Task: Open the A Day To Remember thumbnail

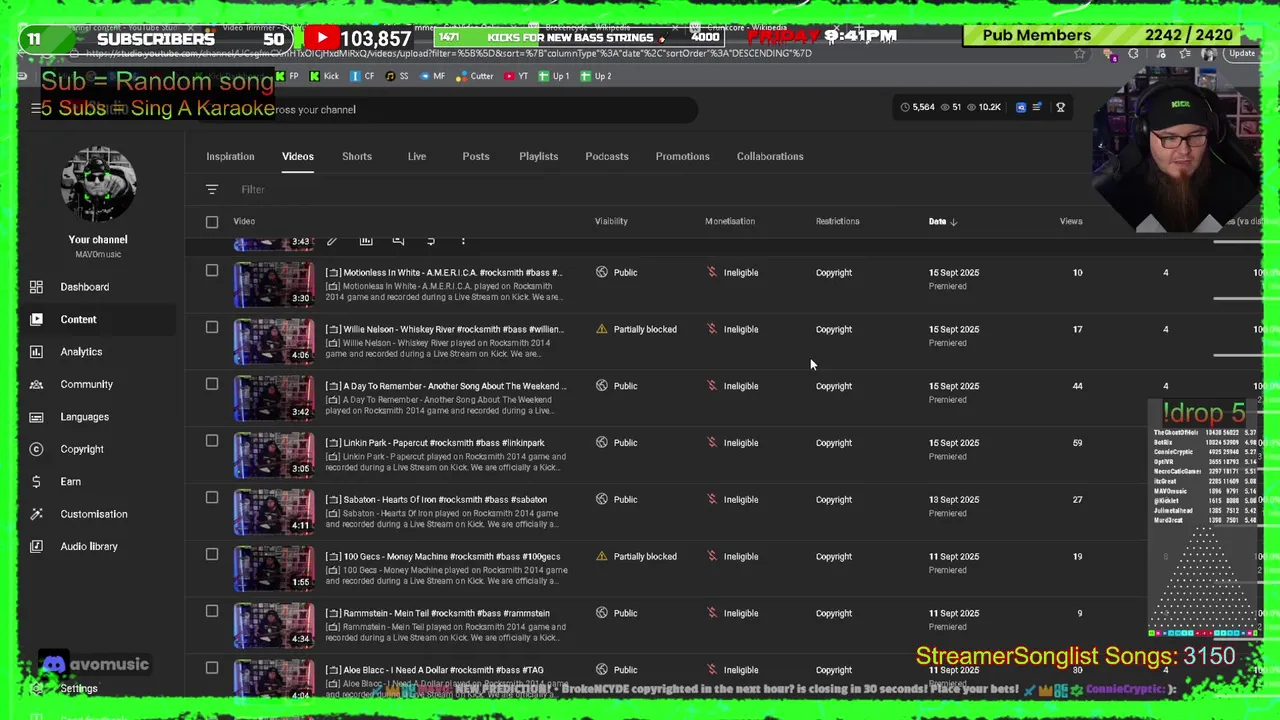Action: pos(274,398)
